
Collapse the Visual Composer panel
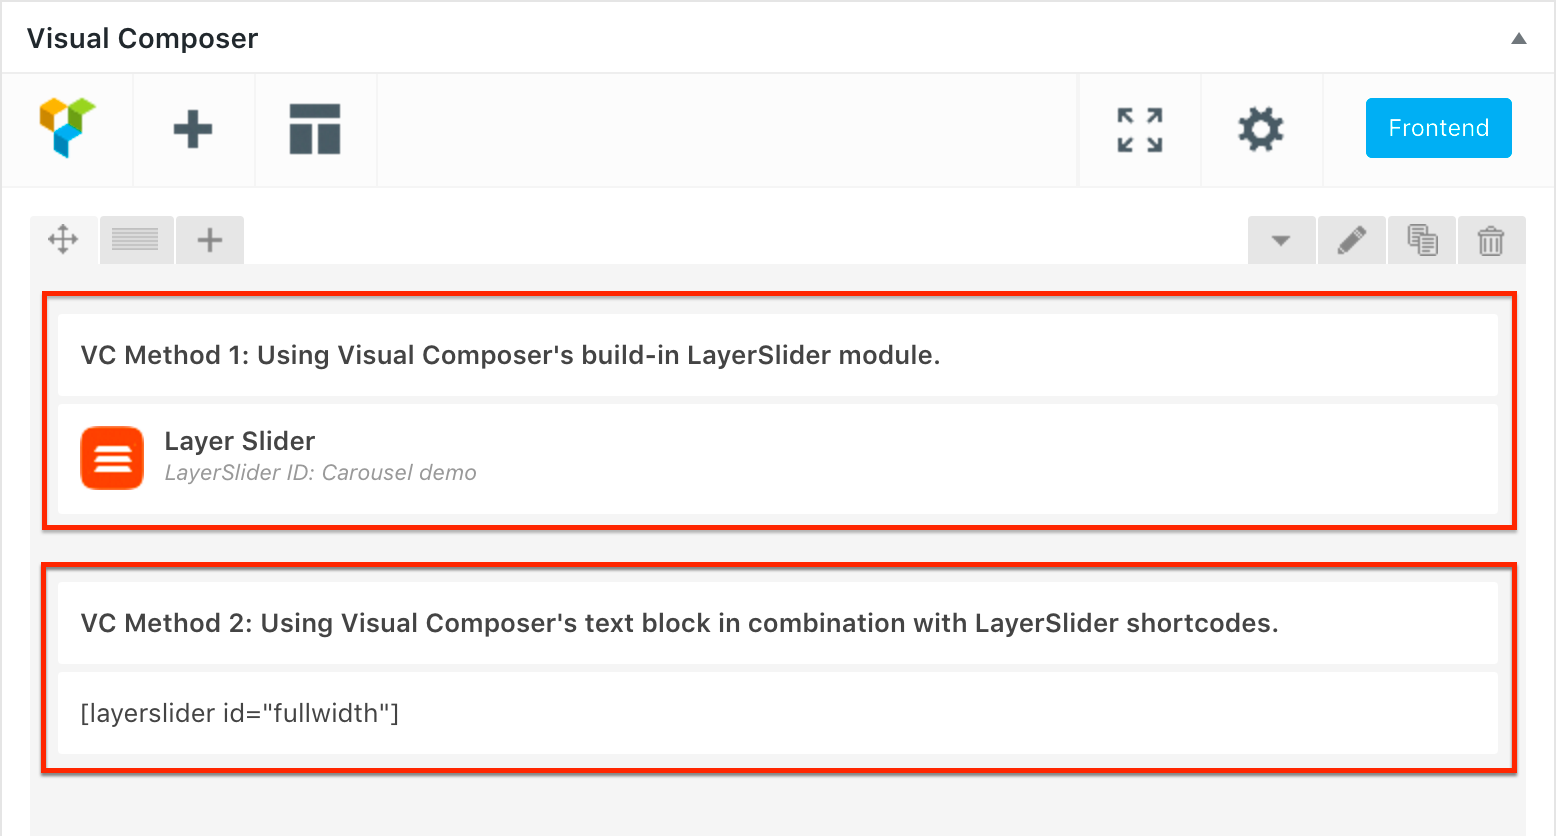[x=1519, y=39]
